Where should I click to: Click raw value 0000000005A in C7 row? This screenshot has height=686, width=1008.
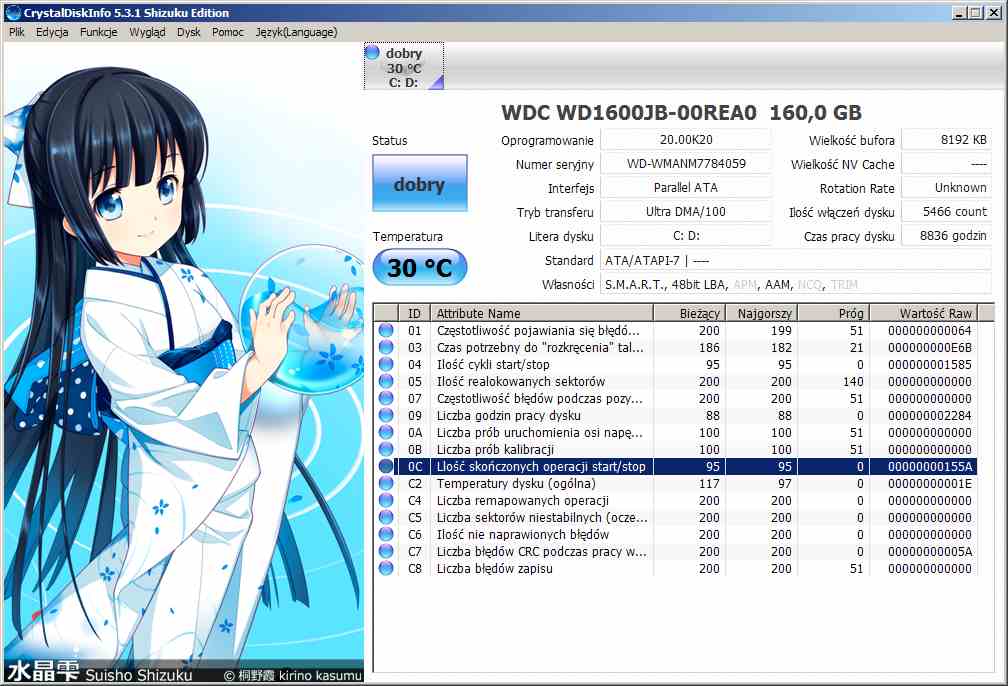930,552
